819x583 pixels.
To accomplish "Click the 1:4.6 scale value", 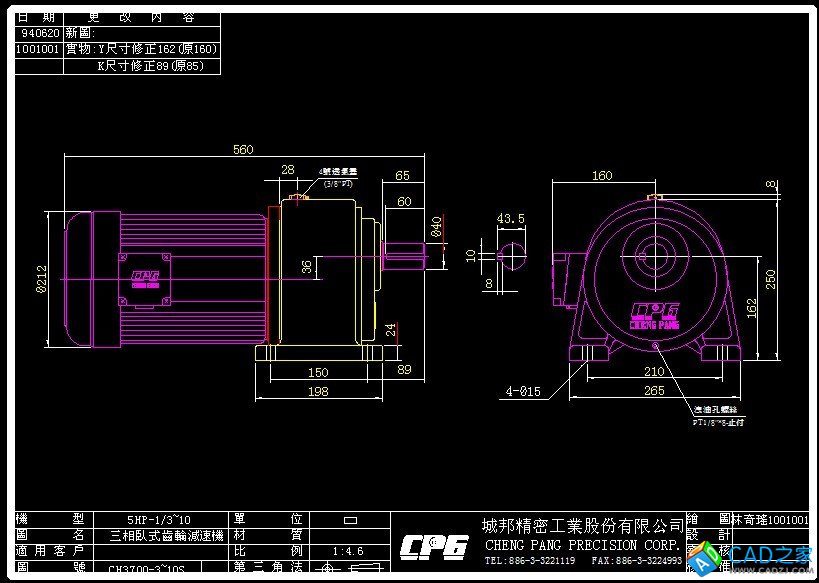I will tap(348, 551).
